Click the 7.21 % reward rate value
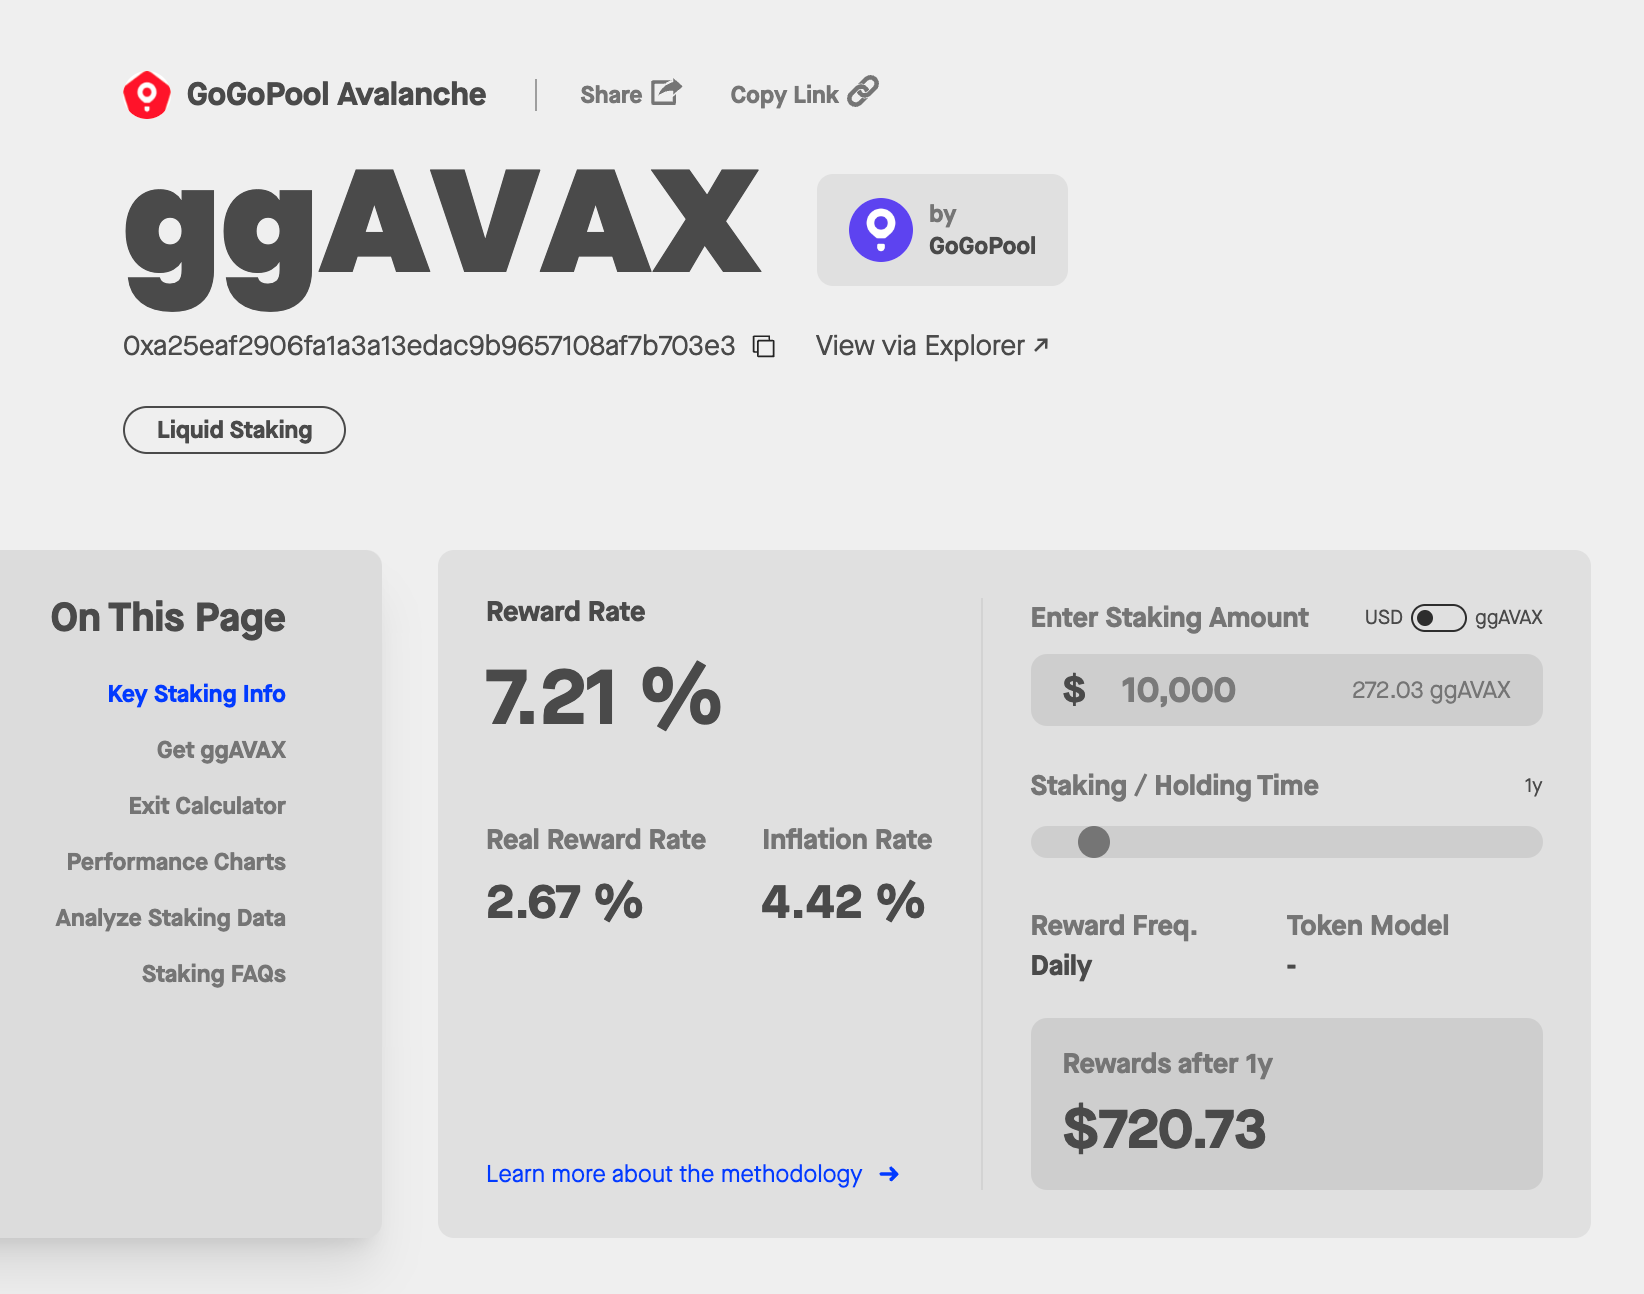This screenshot has width=1644, height=1294. [603, 697]
